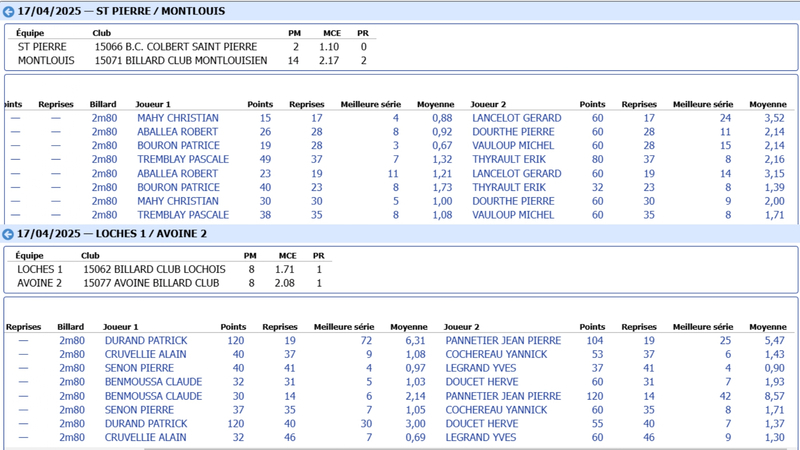This screenshot has height=450, width=800.
Task: Select the 17/04/2025 — LOCHES 1 / AVOINE 2 header
Action: pos(112,234)
